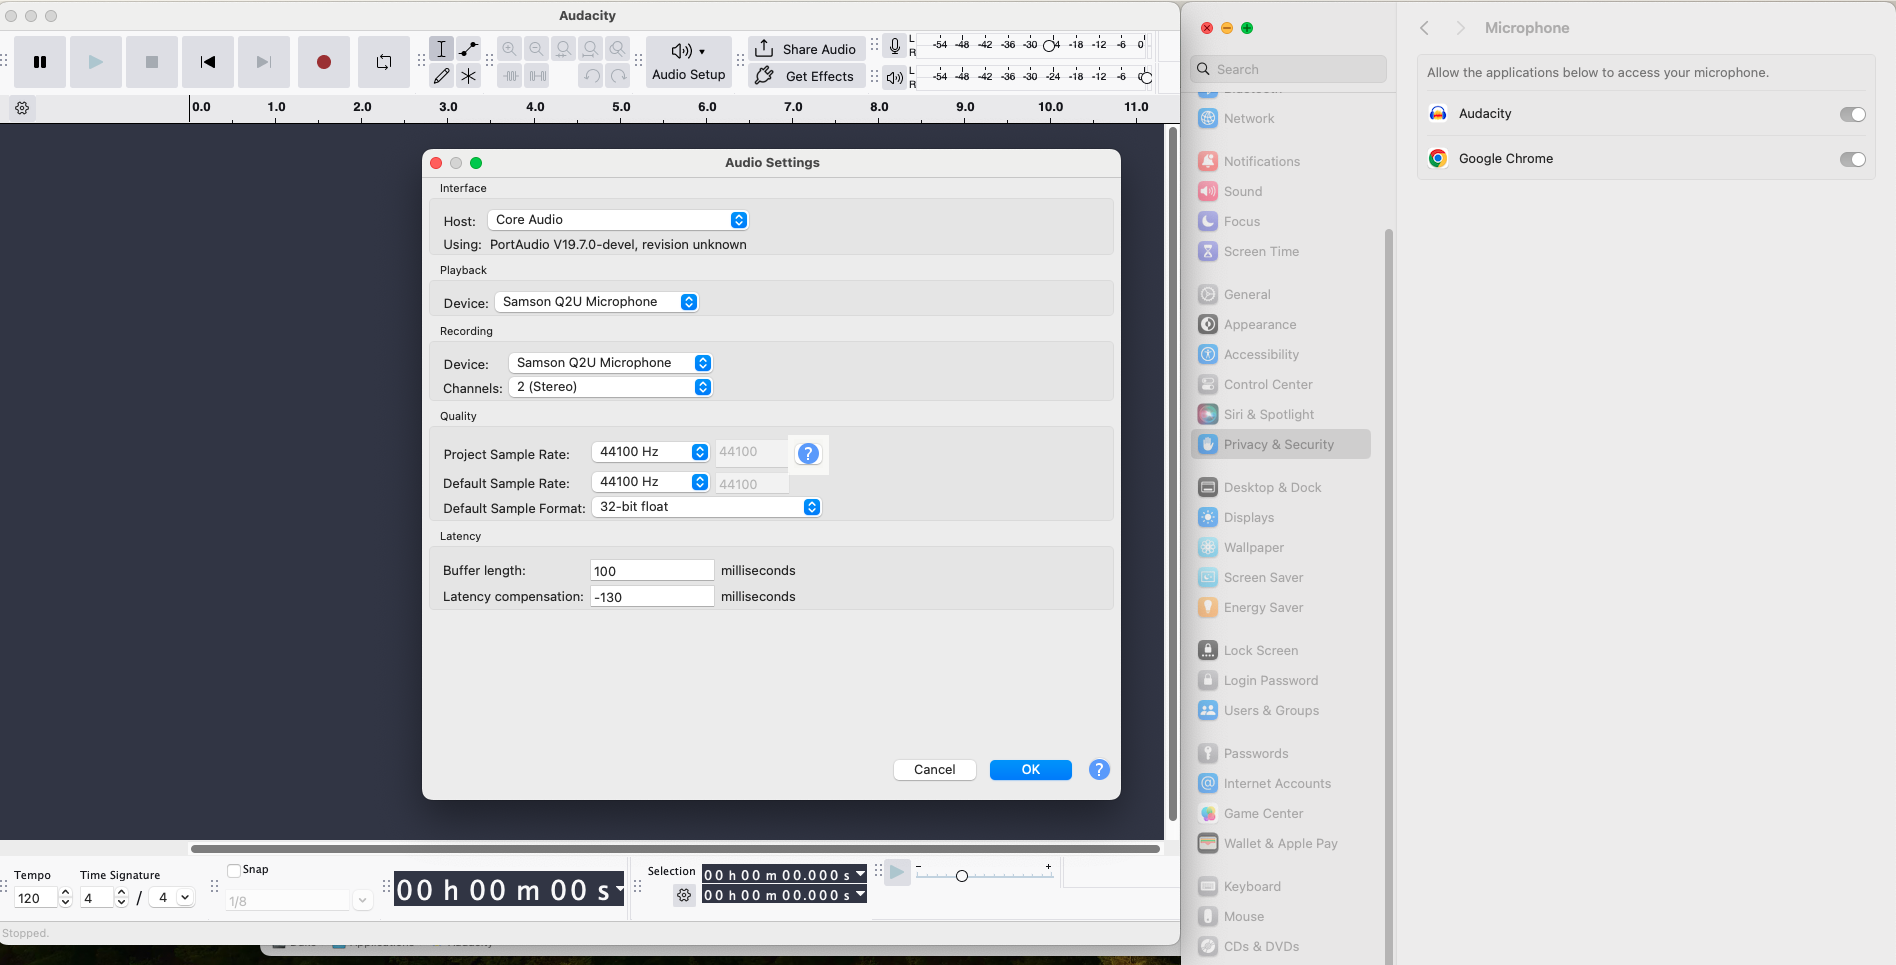Open timeline options gear icon

[22, 108]
